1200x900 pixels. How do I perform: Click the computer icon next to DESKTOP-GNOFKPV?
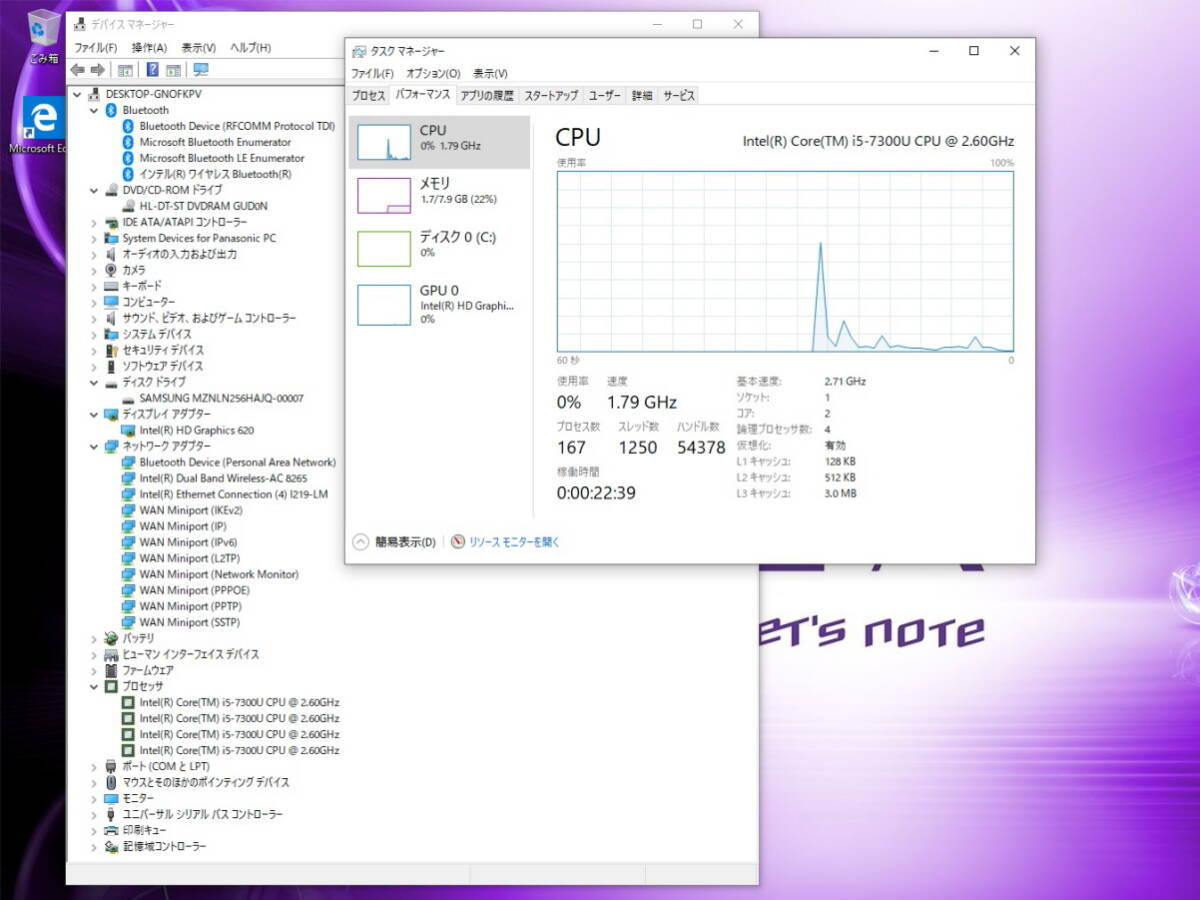point(94,94)
